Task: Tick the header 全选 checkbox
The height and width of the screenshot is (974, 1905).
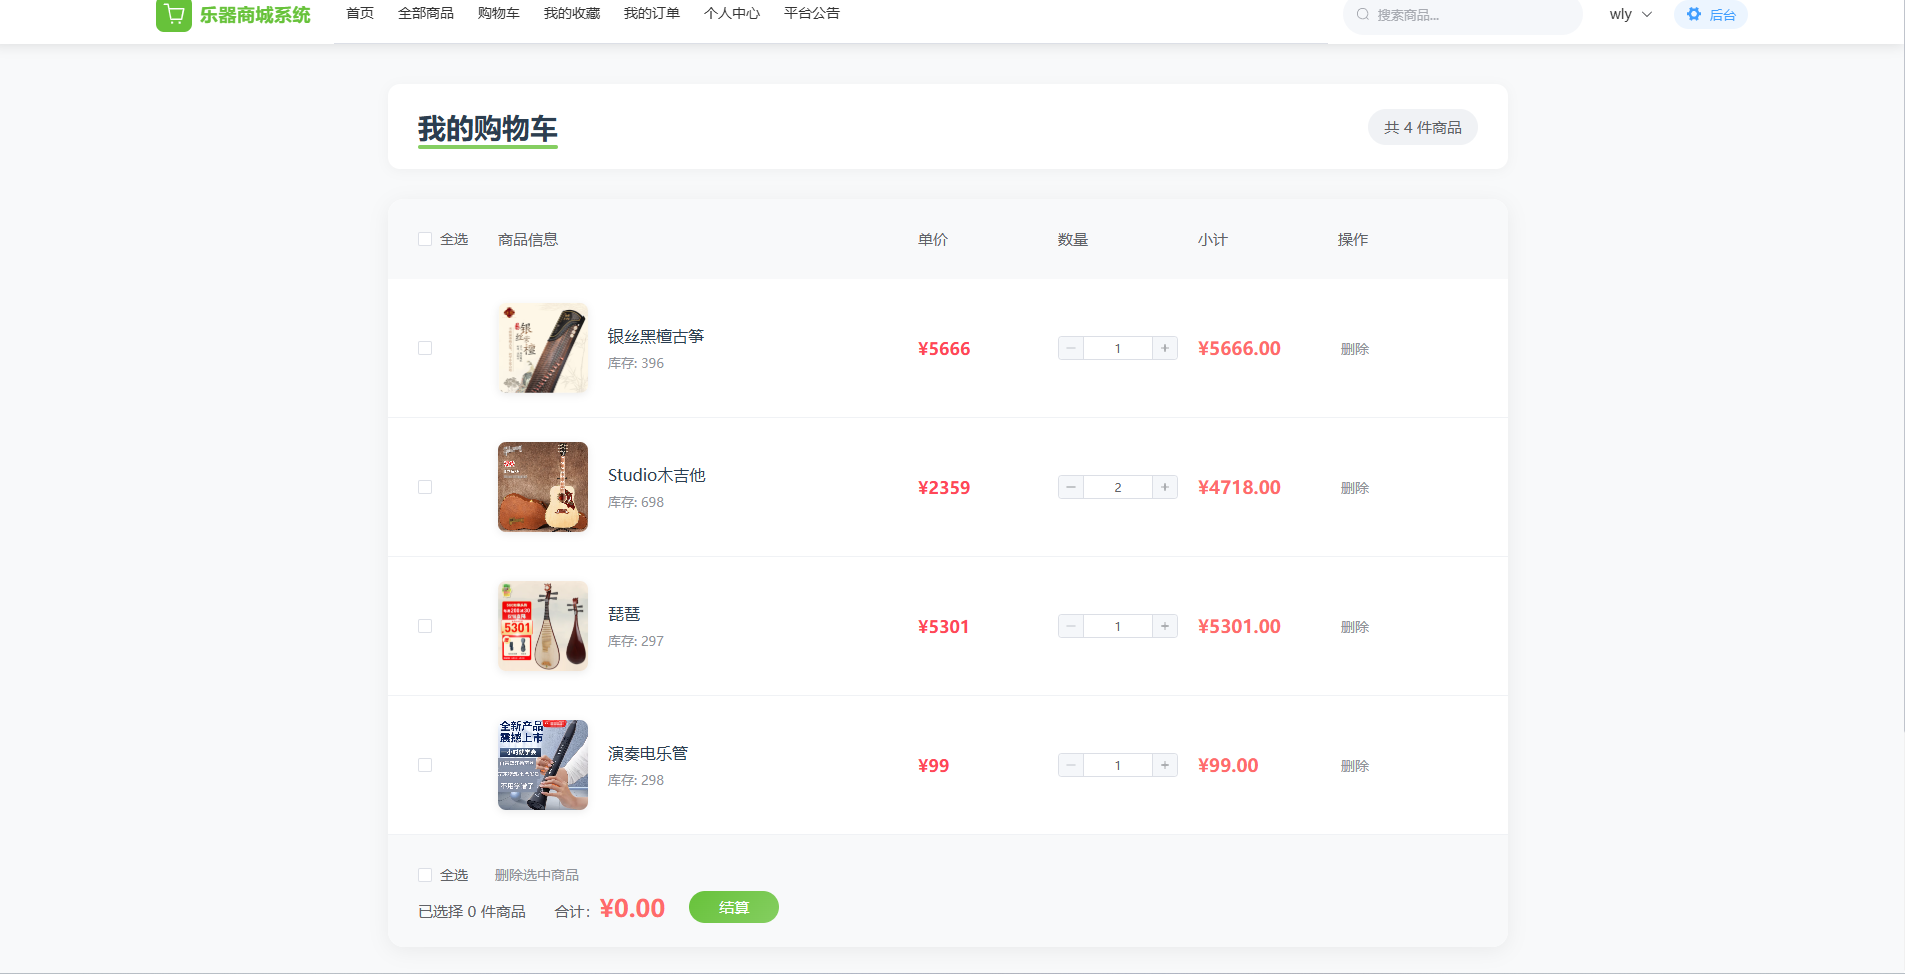Action: [425, 240]
